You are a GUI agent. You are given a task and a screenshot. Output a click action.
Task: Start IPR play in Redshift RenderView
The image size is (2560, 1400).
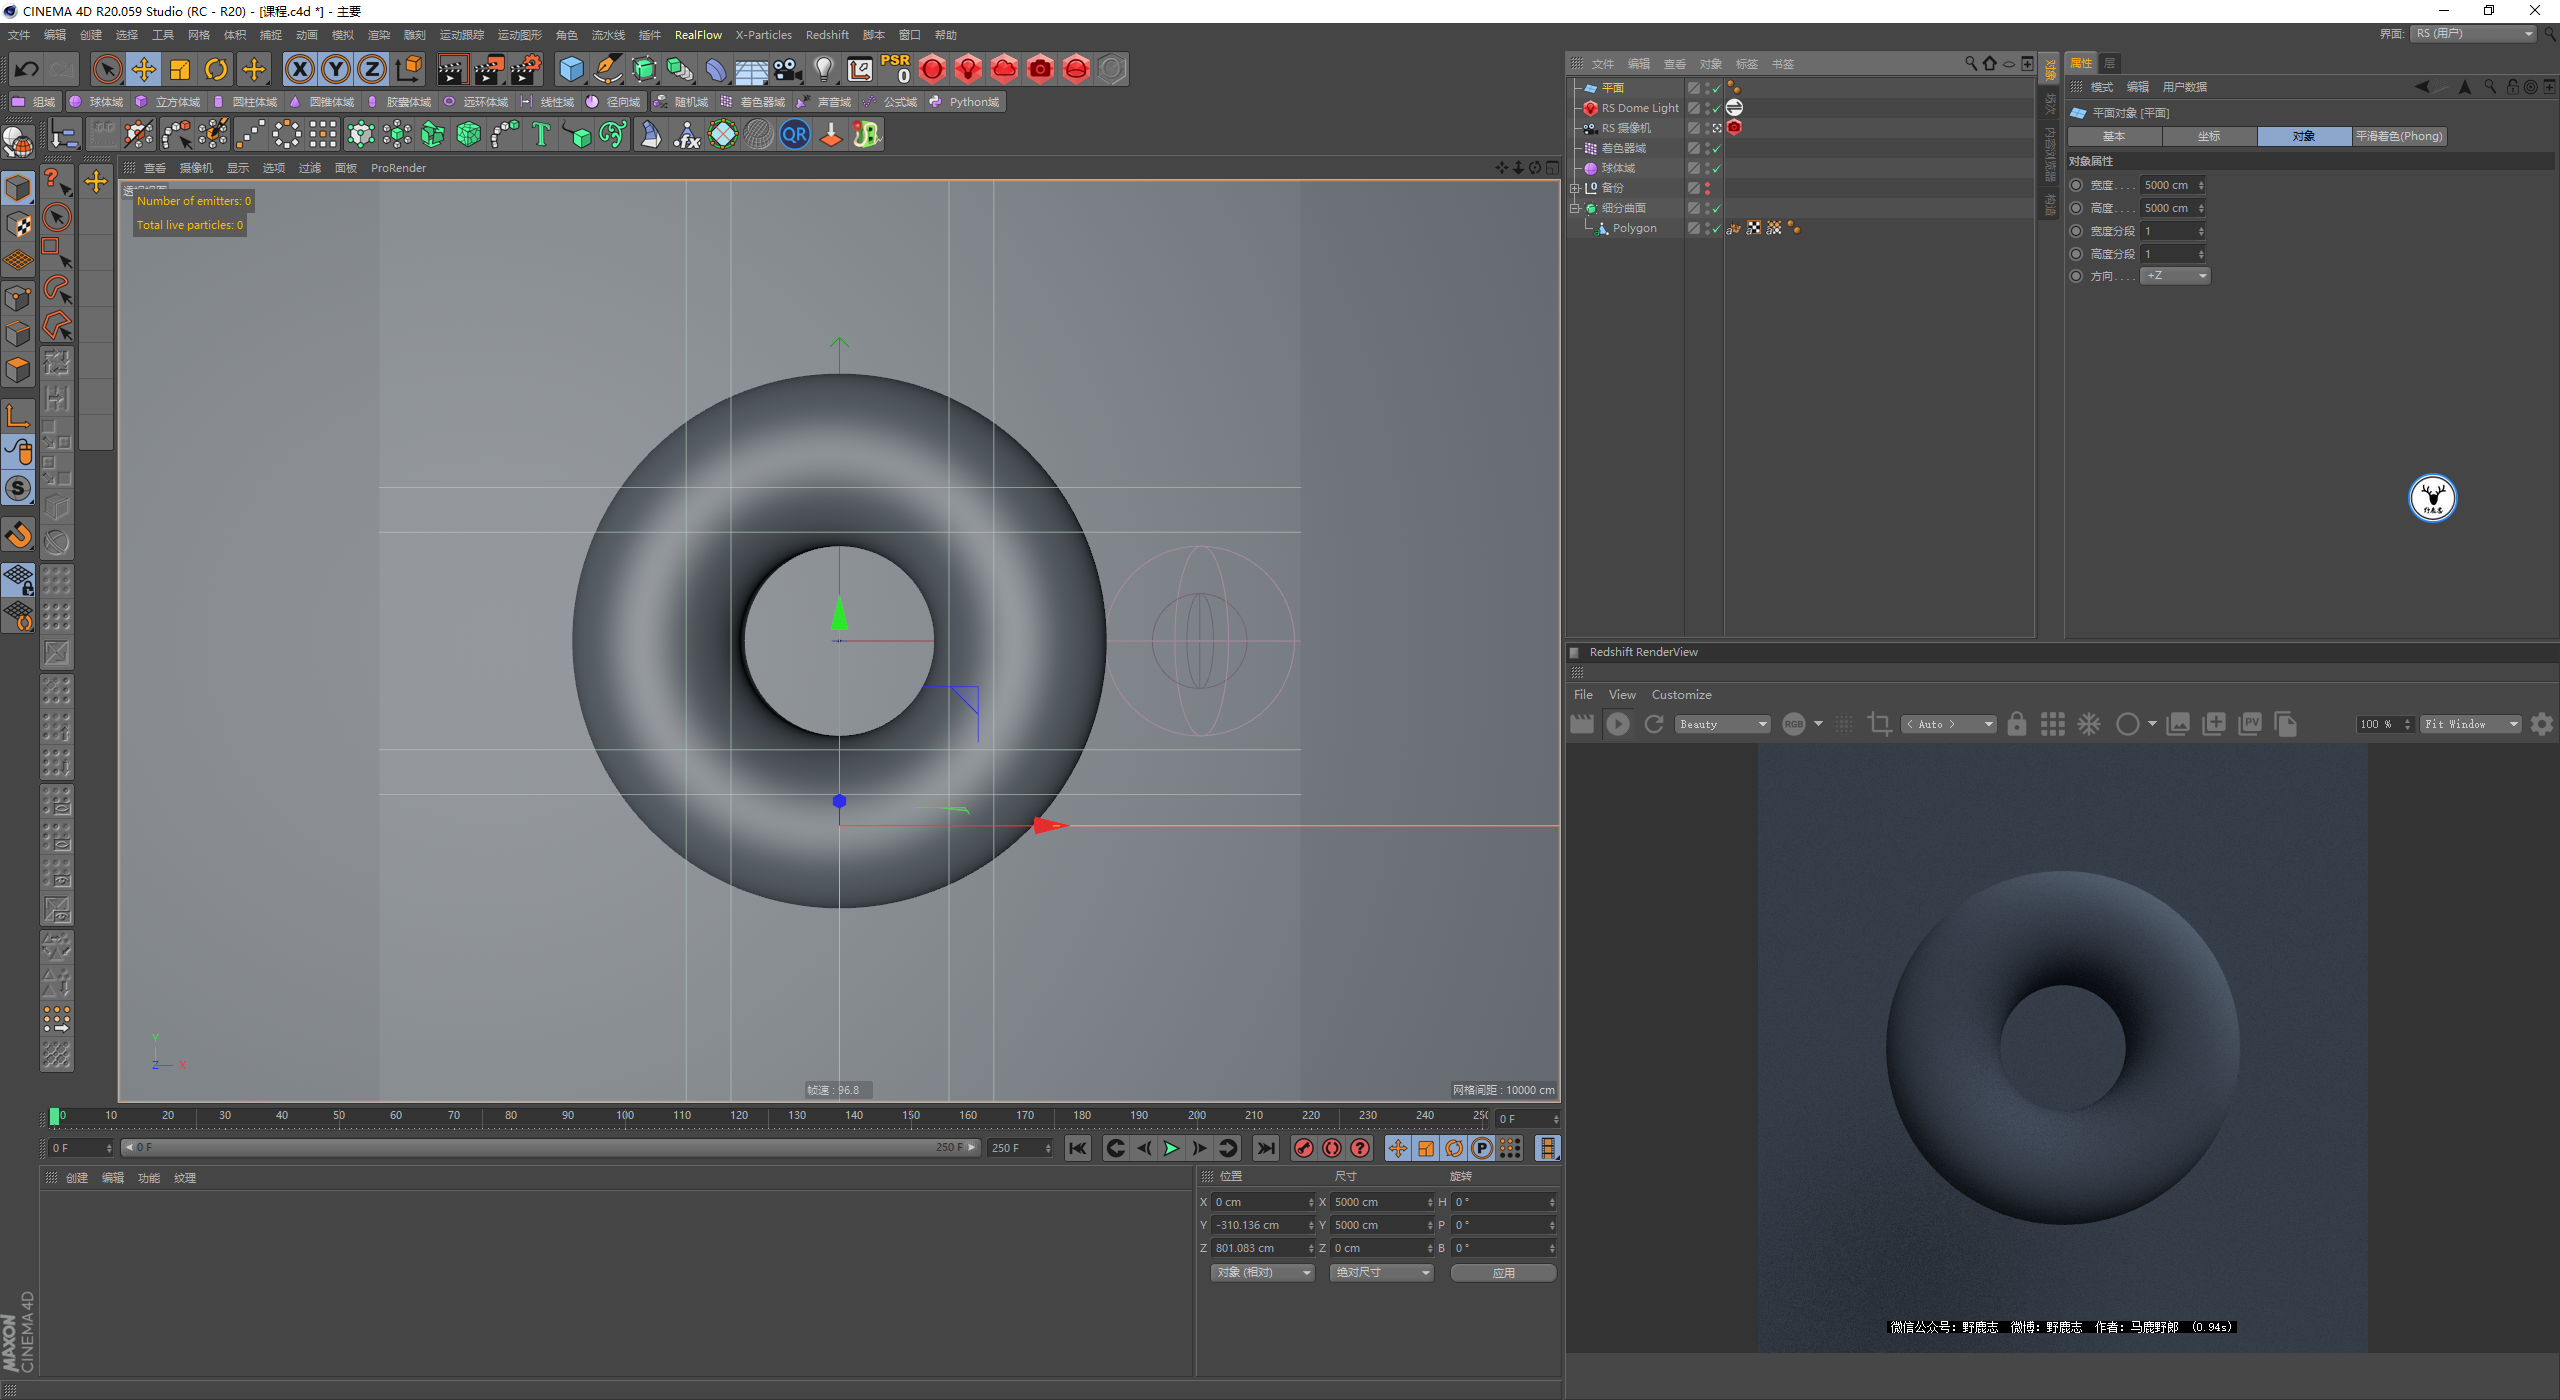coord(1617,724)
